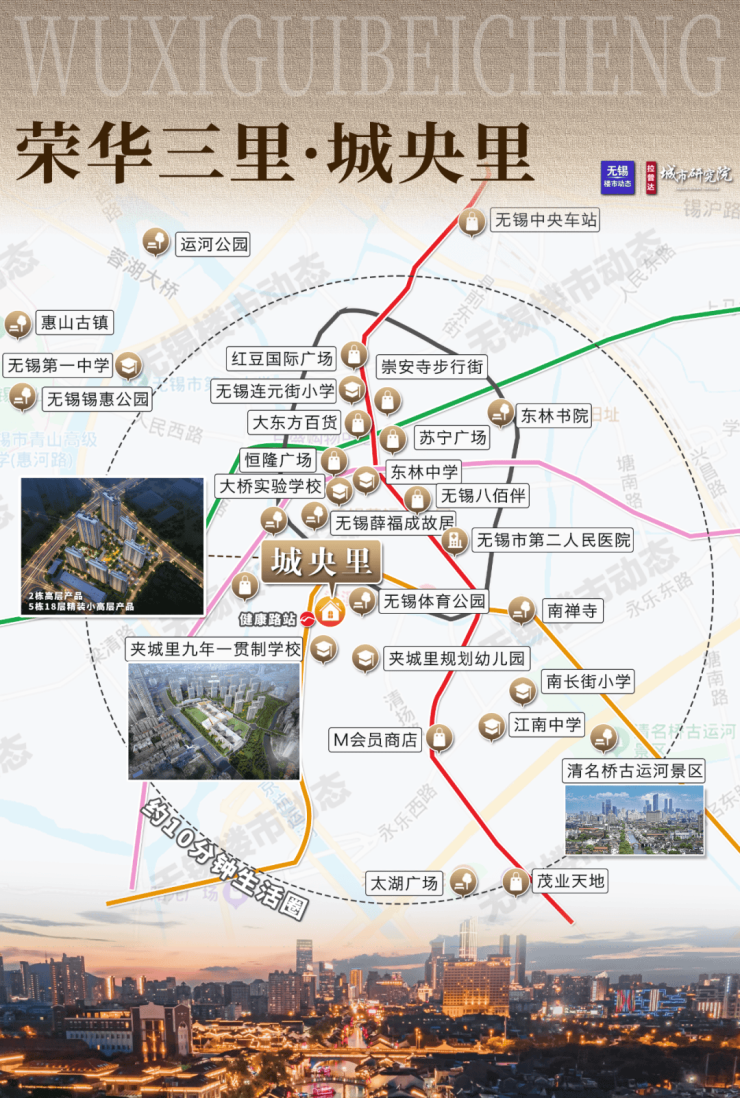Select the 恒隆广场 label
The image size is (740, 1098).
[x=277, y=460]
